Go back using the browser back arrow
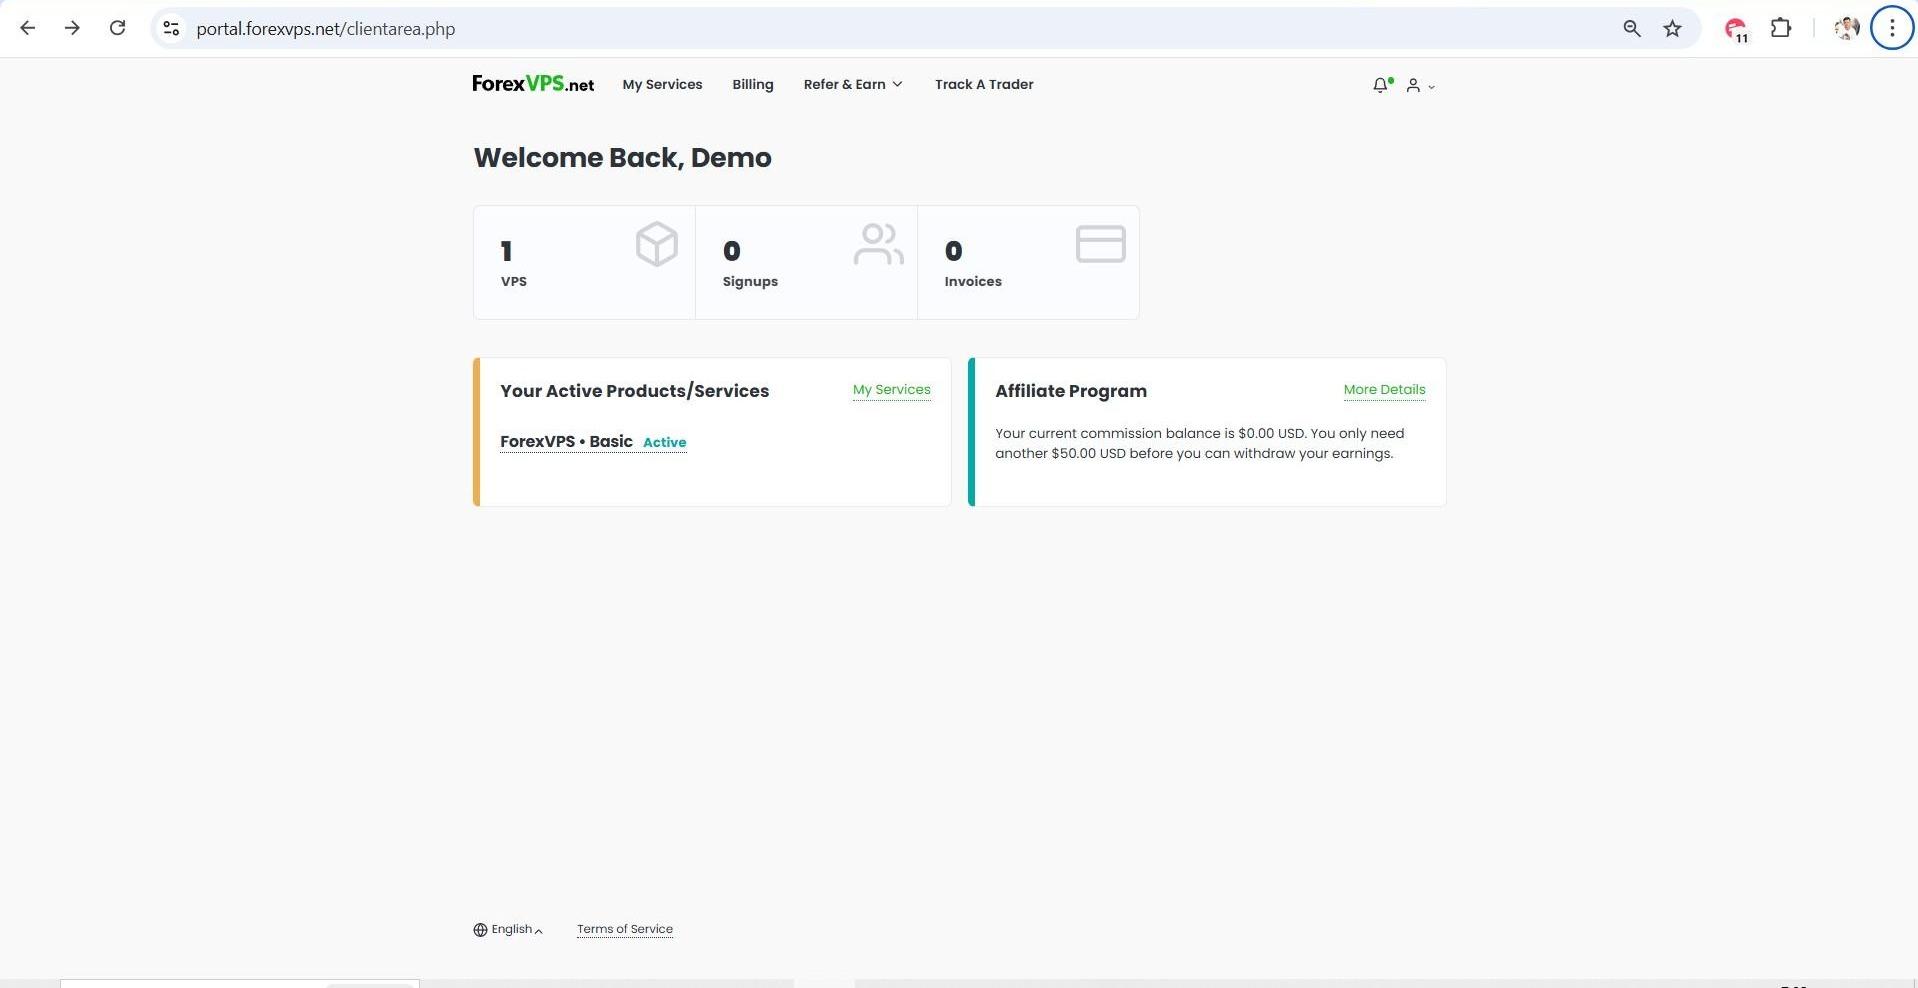This screenshot has height=988, width=1918. click(28, 28)
